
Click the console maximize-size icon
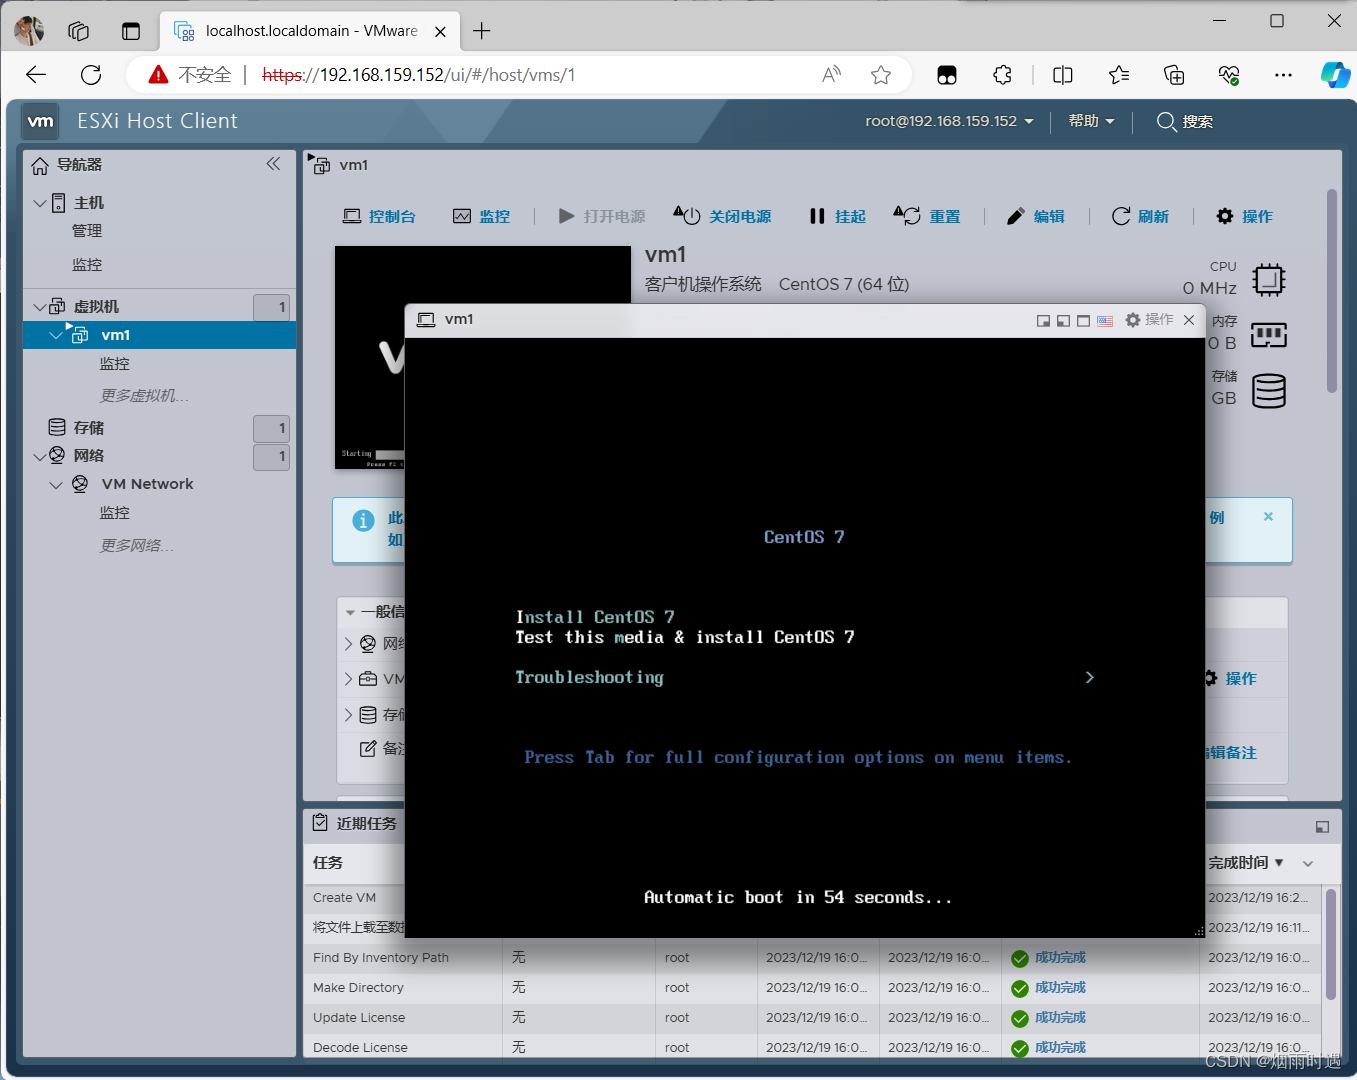click(x=1084, y=321)
